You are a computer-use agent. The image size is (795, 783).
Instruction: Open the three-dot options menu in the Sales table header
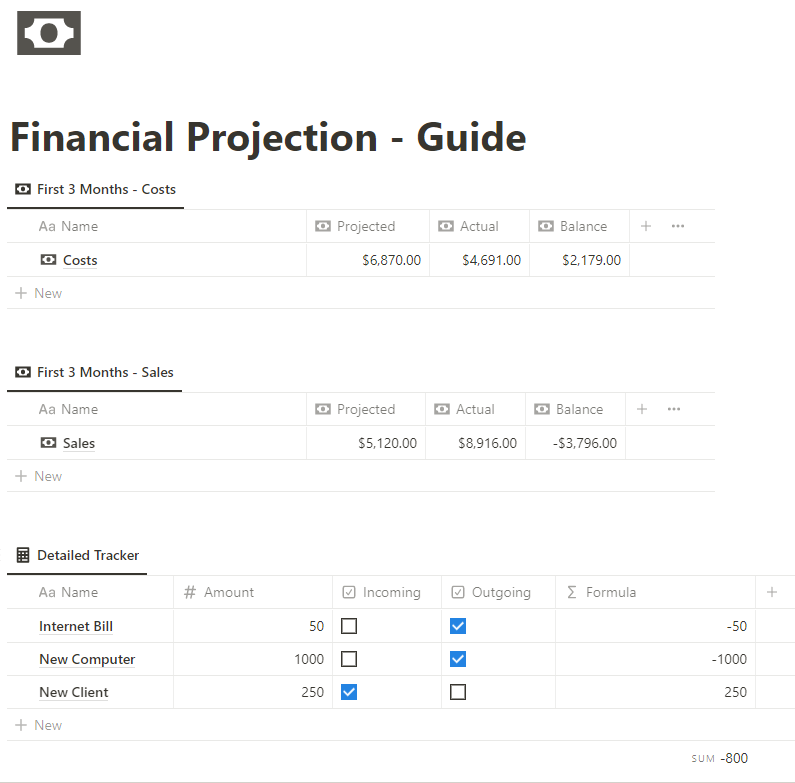[x=673, y=409]
